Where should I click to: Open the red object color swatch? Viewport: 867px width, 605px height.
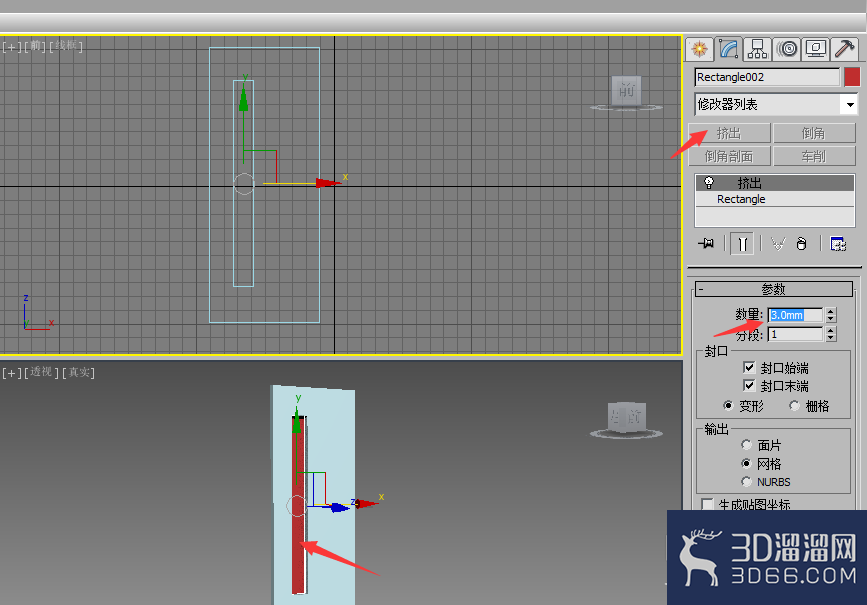852,77
